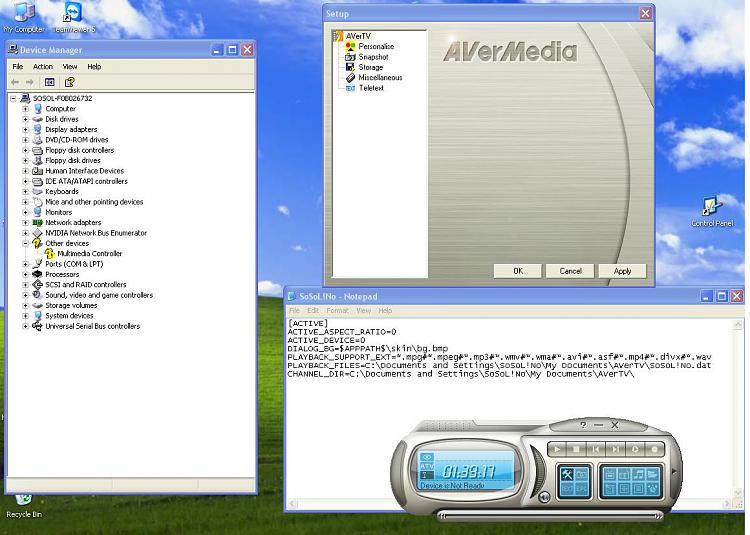Screen dimensions: 750x535
Task: Select Control Panel desktop icon
Action: (x=712, y=211)
